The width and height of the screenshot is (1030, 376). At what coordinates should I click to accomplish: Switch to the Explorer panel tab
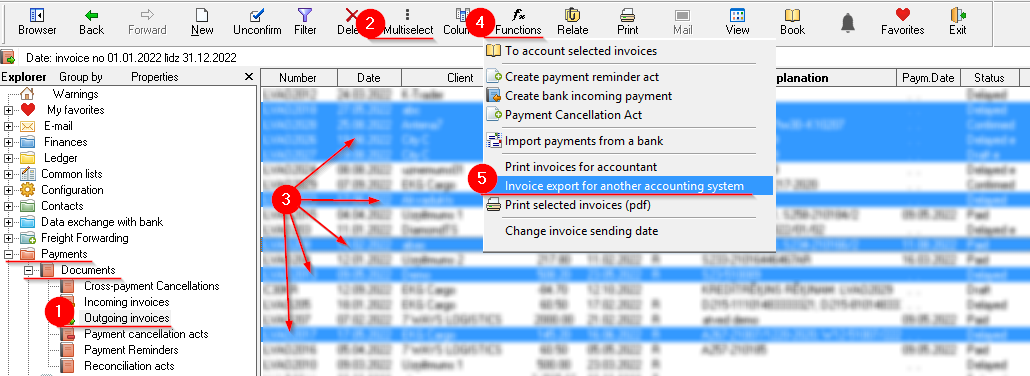tap(24, 77)
